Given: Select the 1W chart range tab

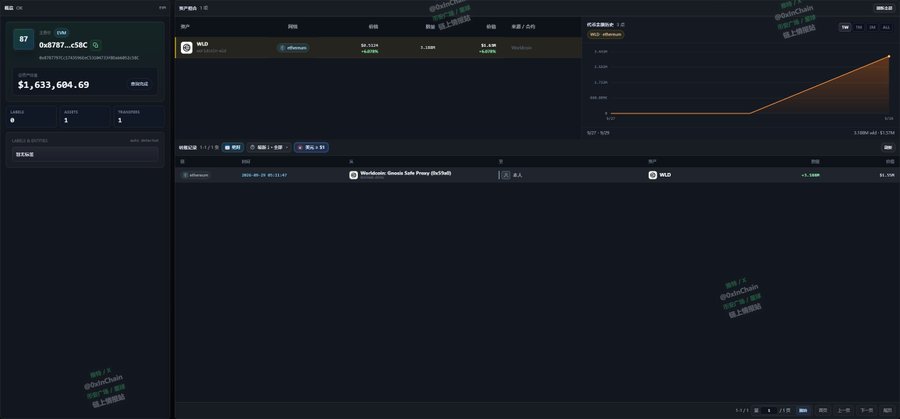Looking at the screenshot, I should point(845,28).
